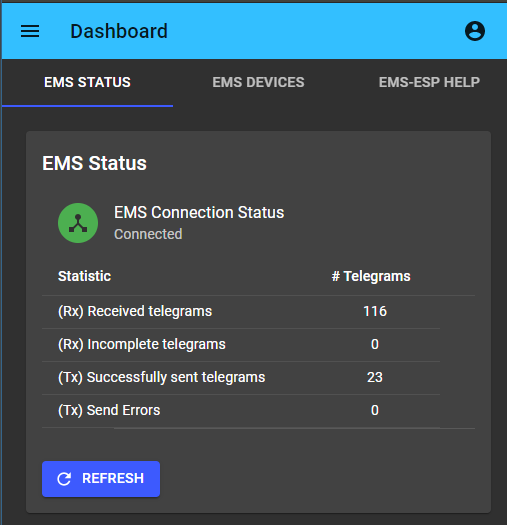This screenshot has height=525, width=507.
Task: Click the Connected status text
Action: click(148, 234)
